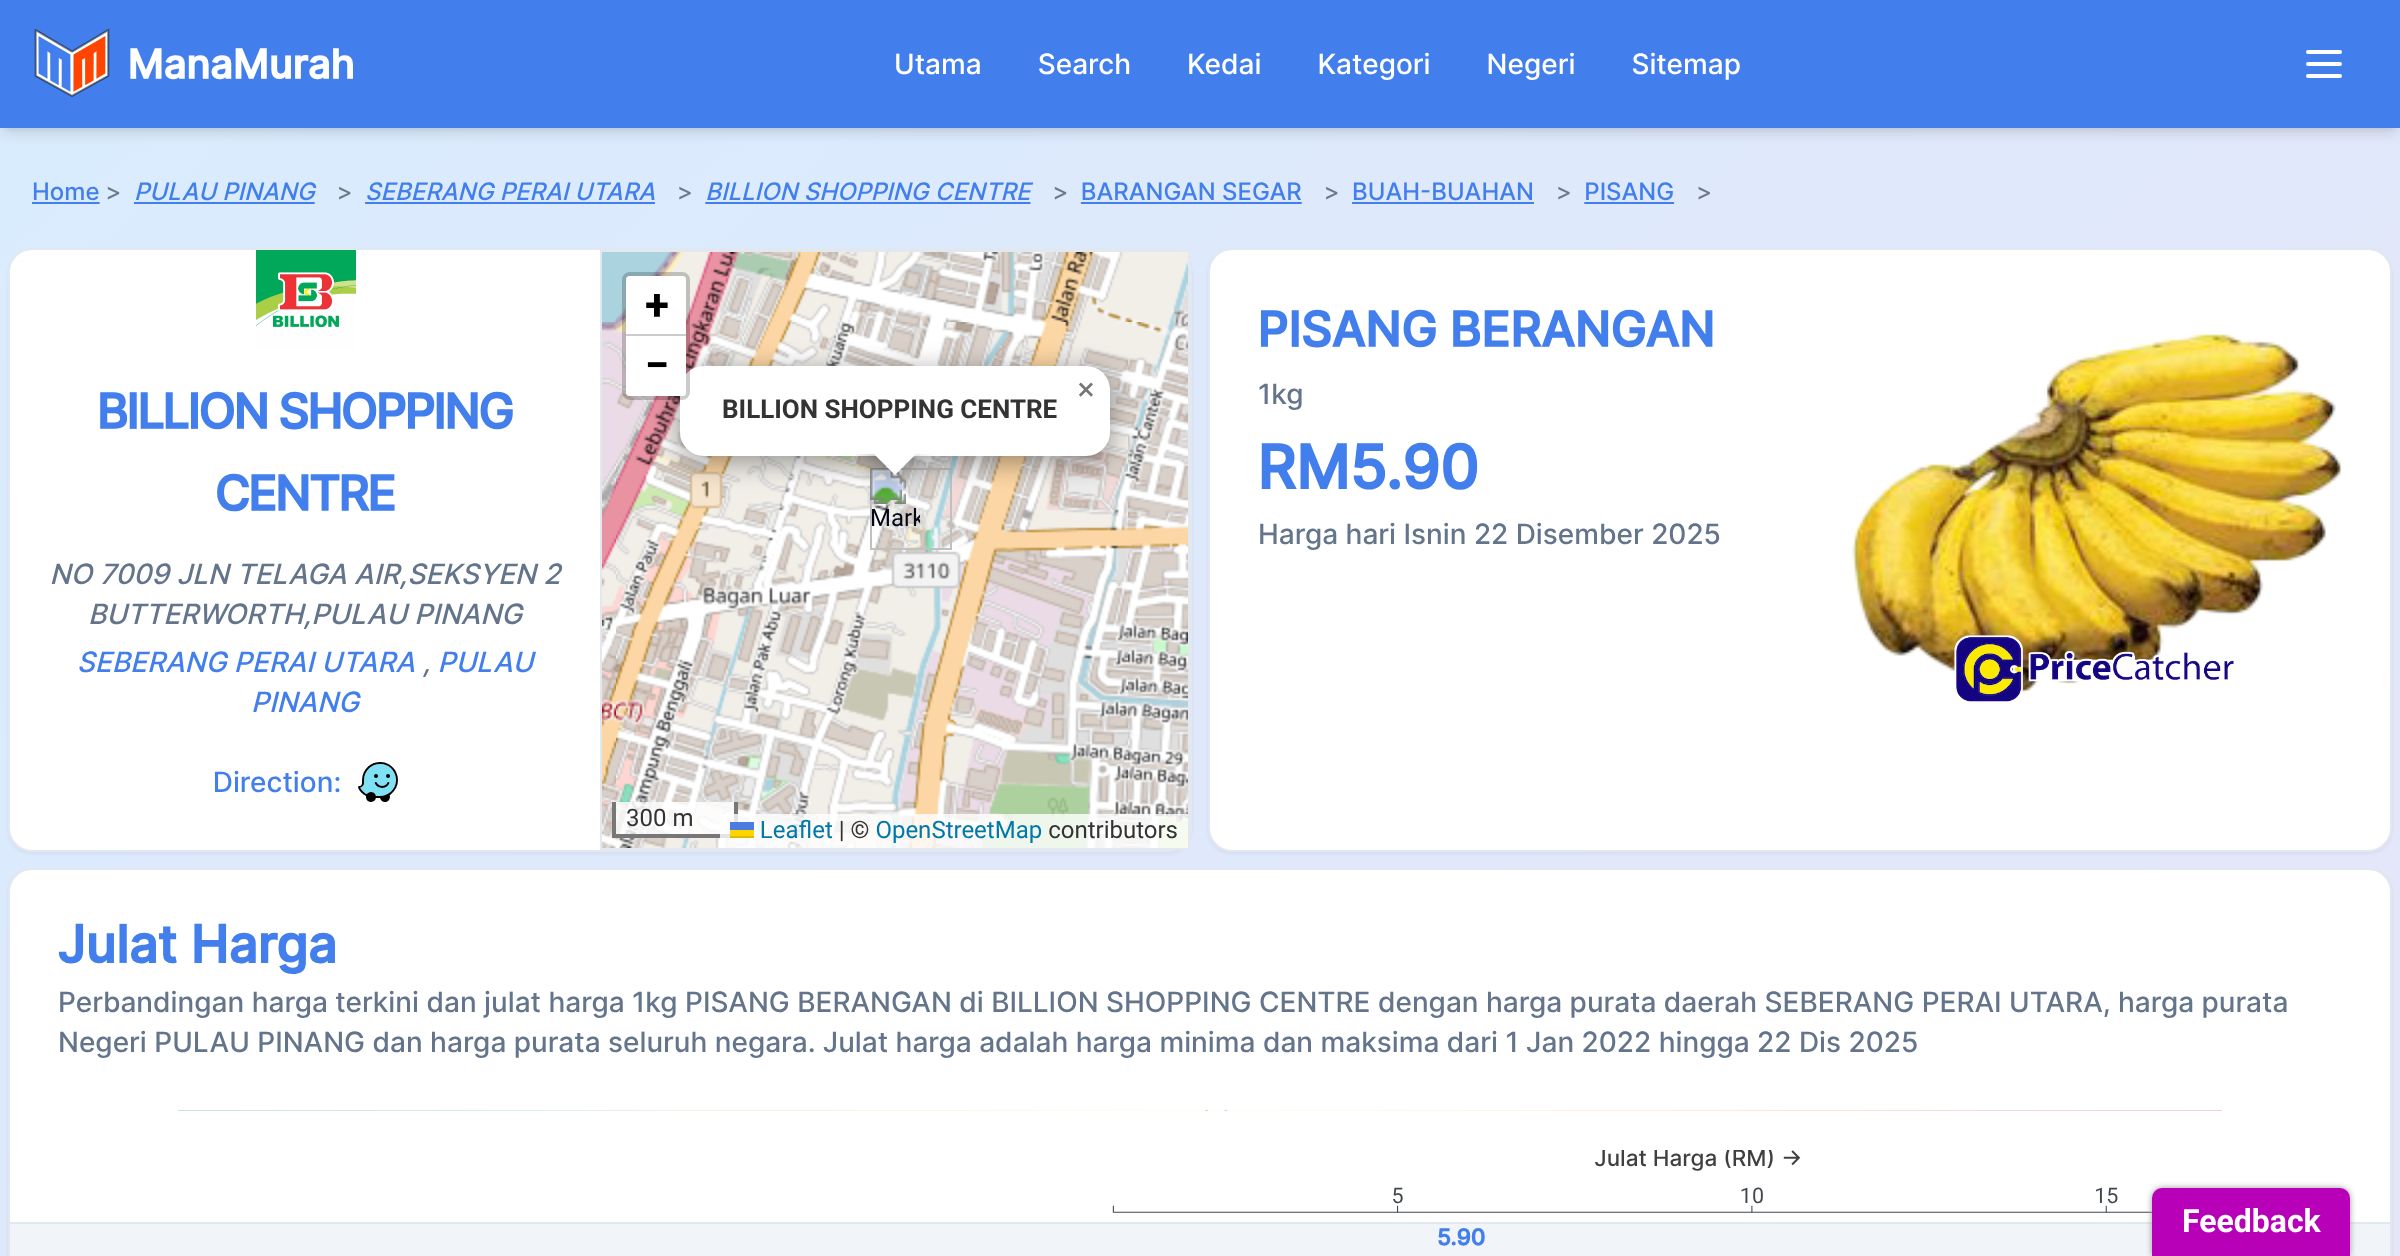Click the PULAU PINANG breadcrumb link
This screenshot has height=1256, width=2400.
coord(225,191)
